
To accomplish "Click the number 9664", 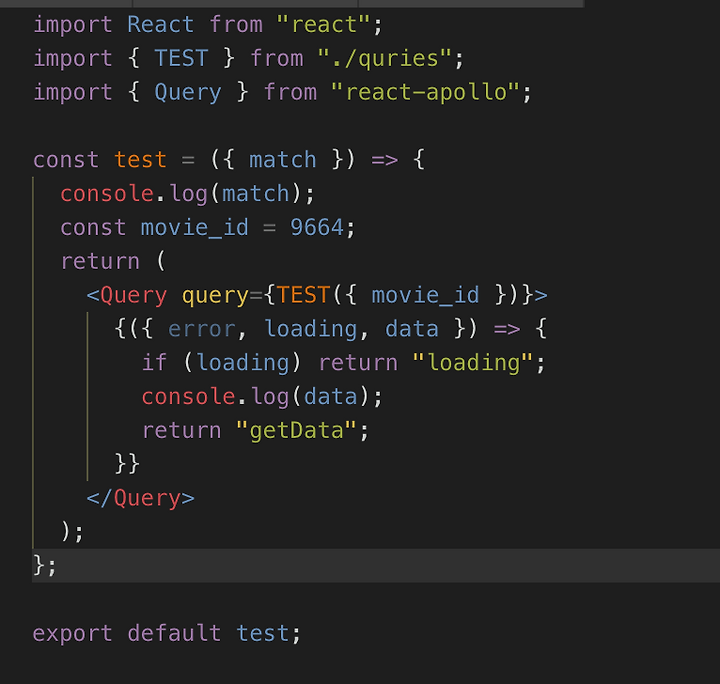I will tap(317, 227).
